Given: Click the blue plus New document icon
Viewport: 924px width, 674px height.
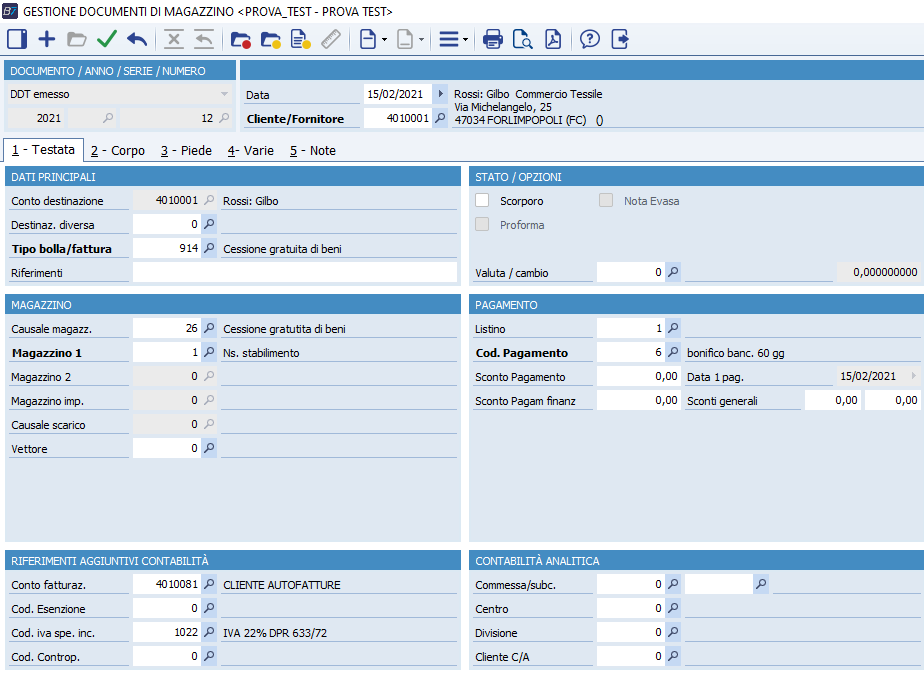Looking at the screenshot, I should coord(47,39).
